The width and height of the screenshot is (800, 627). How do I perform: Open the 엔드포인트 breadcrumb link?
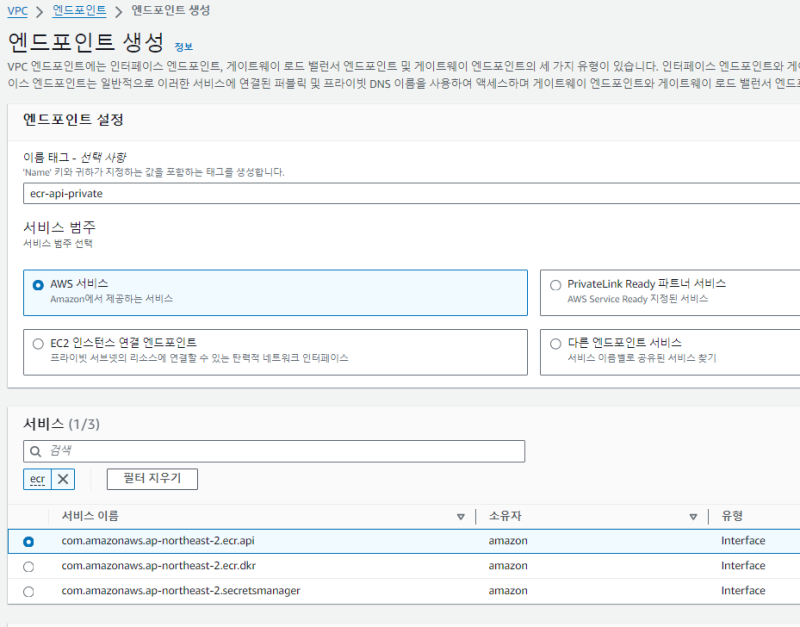coord(79,11)
